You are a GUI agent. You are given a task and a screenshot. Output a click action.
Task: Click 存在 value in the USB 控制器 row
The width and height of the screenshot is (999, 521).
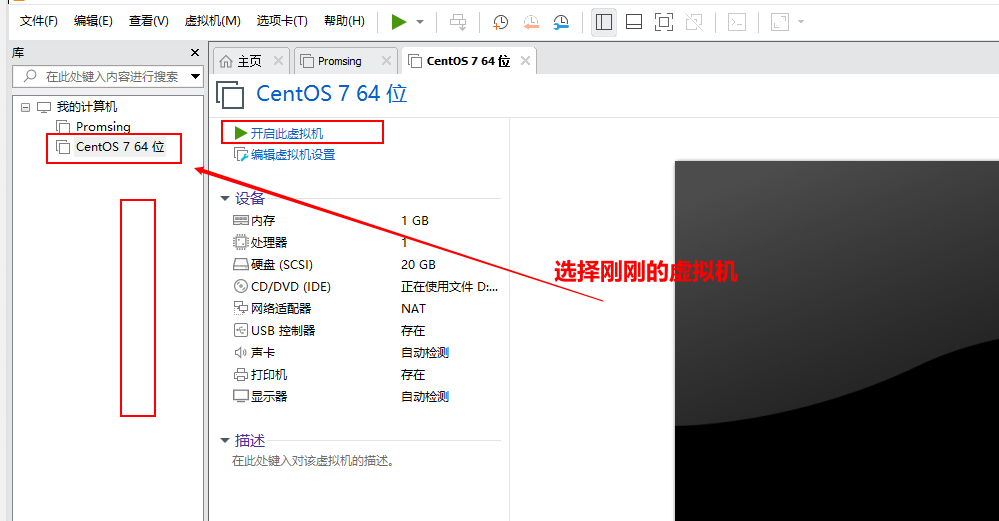(x=413, y=331)
